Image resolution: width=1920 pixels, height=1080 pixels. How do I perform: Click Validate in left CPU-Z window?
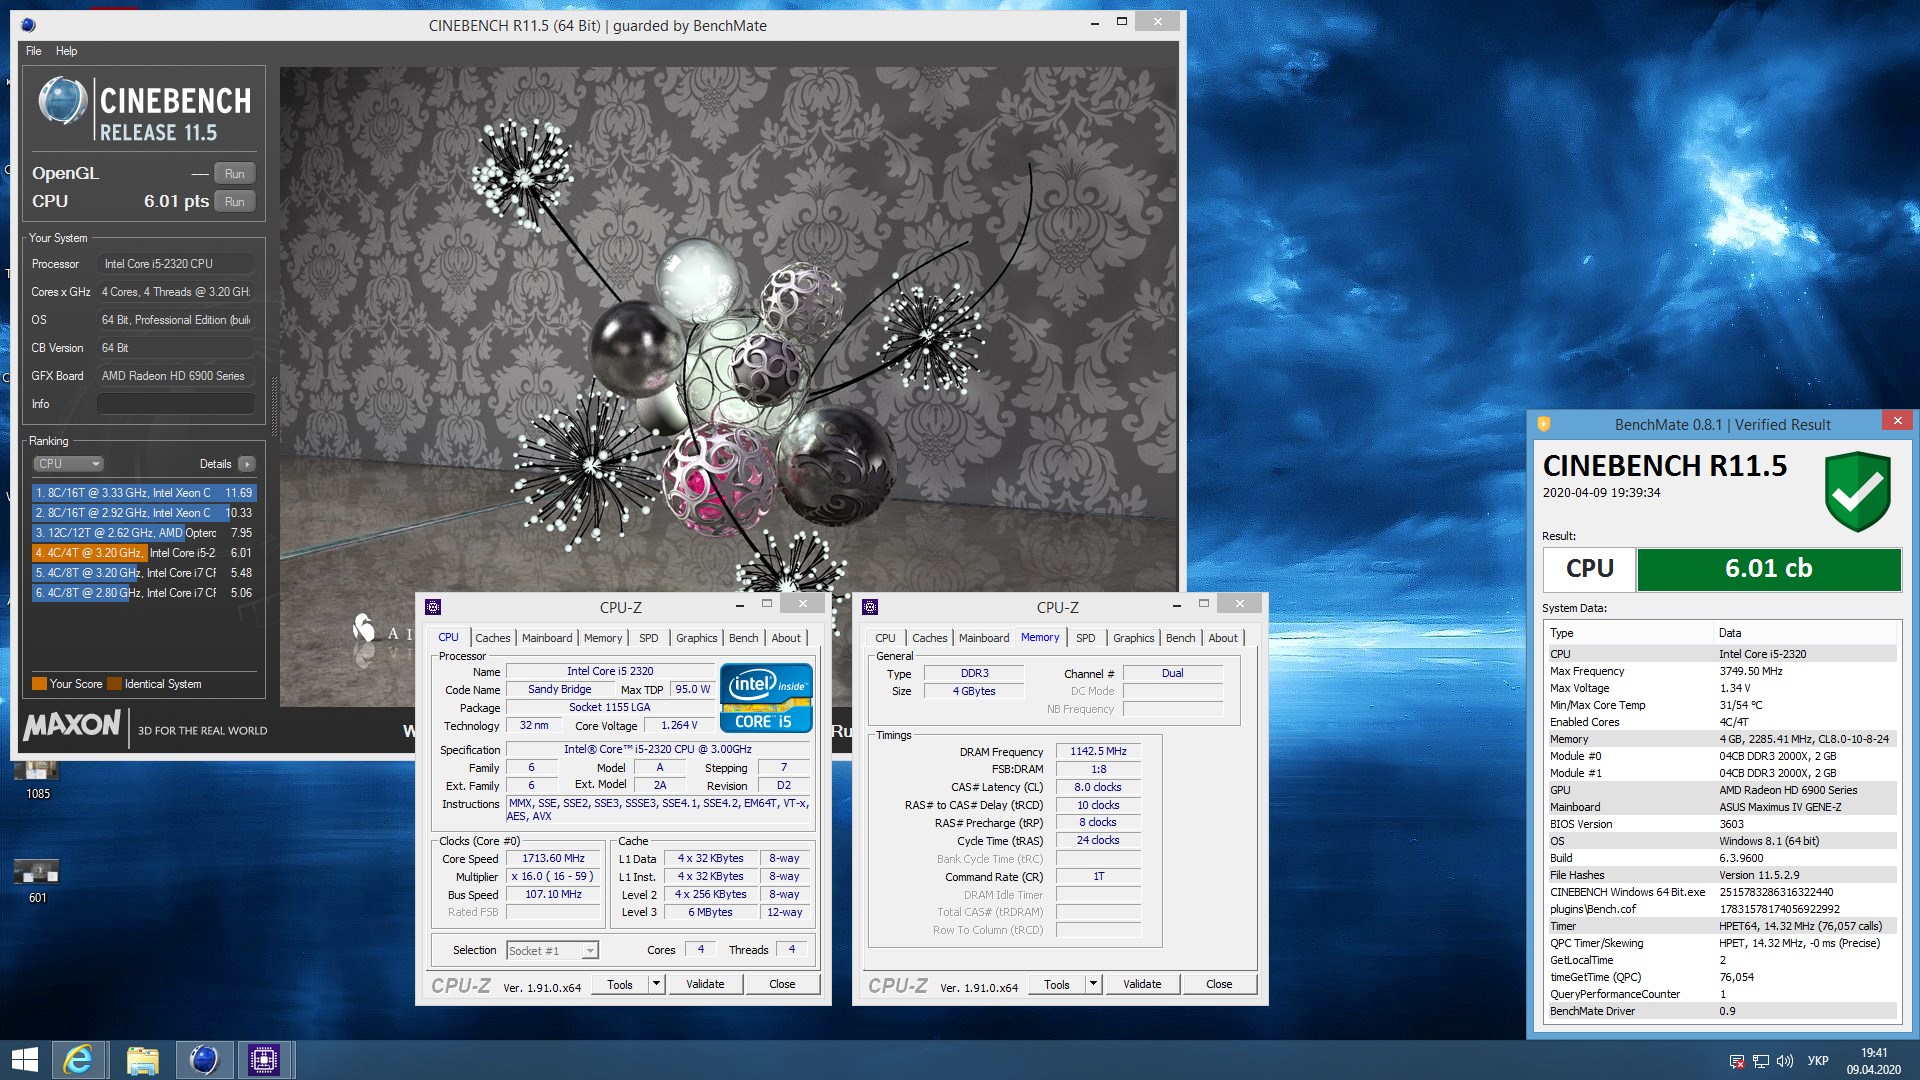tap(705, 985)
